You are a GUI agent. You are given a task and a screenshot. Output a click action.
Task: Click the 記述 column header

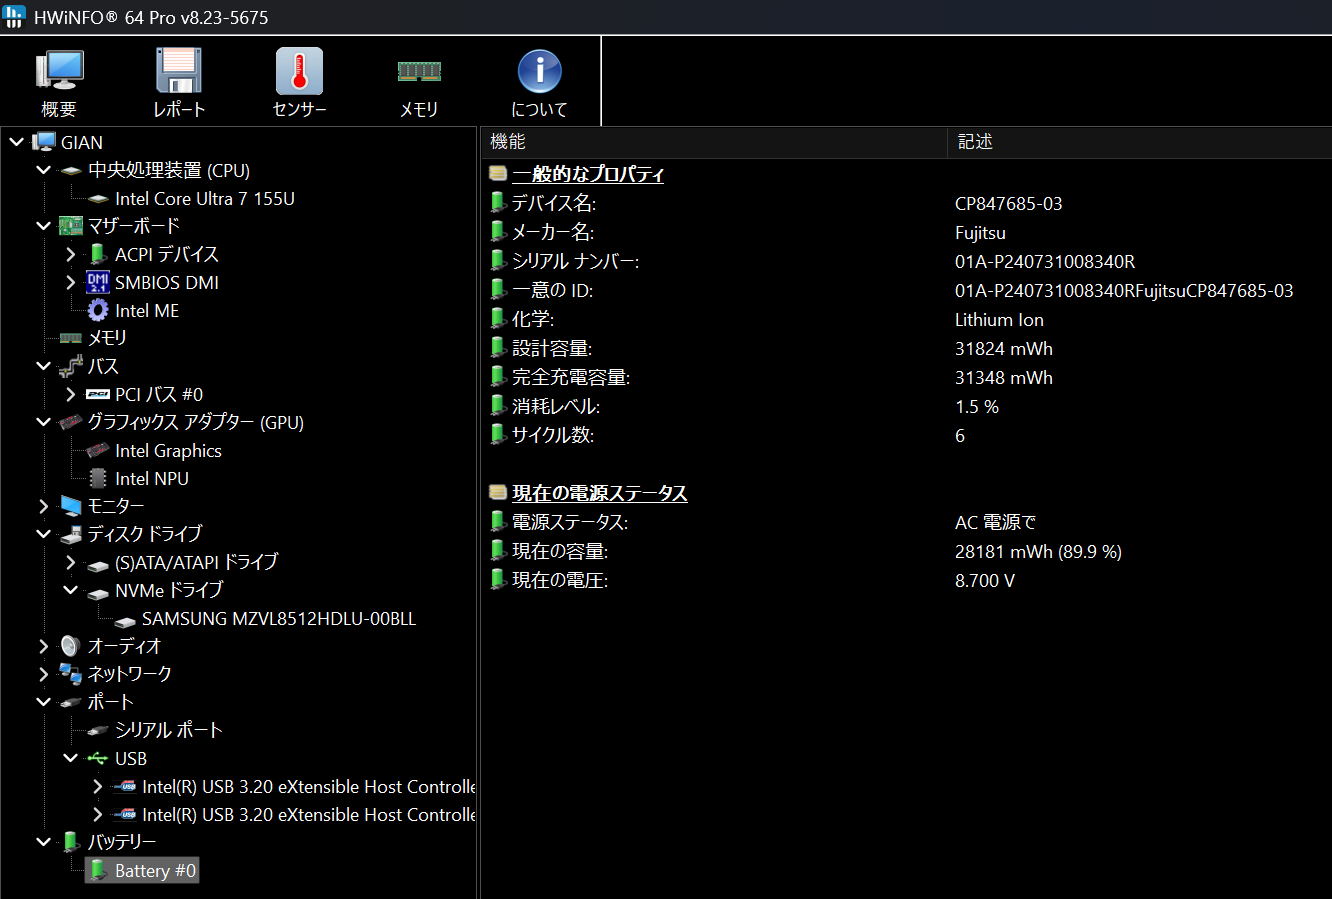click(x=1139, y=142)
